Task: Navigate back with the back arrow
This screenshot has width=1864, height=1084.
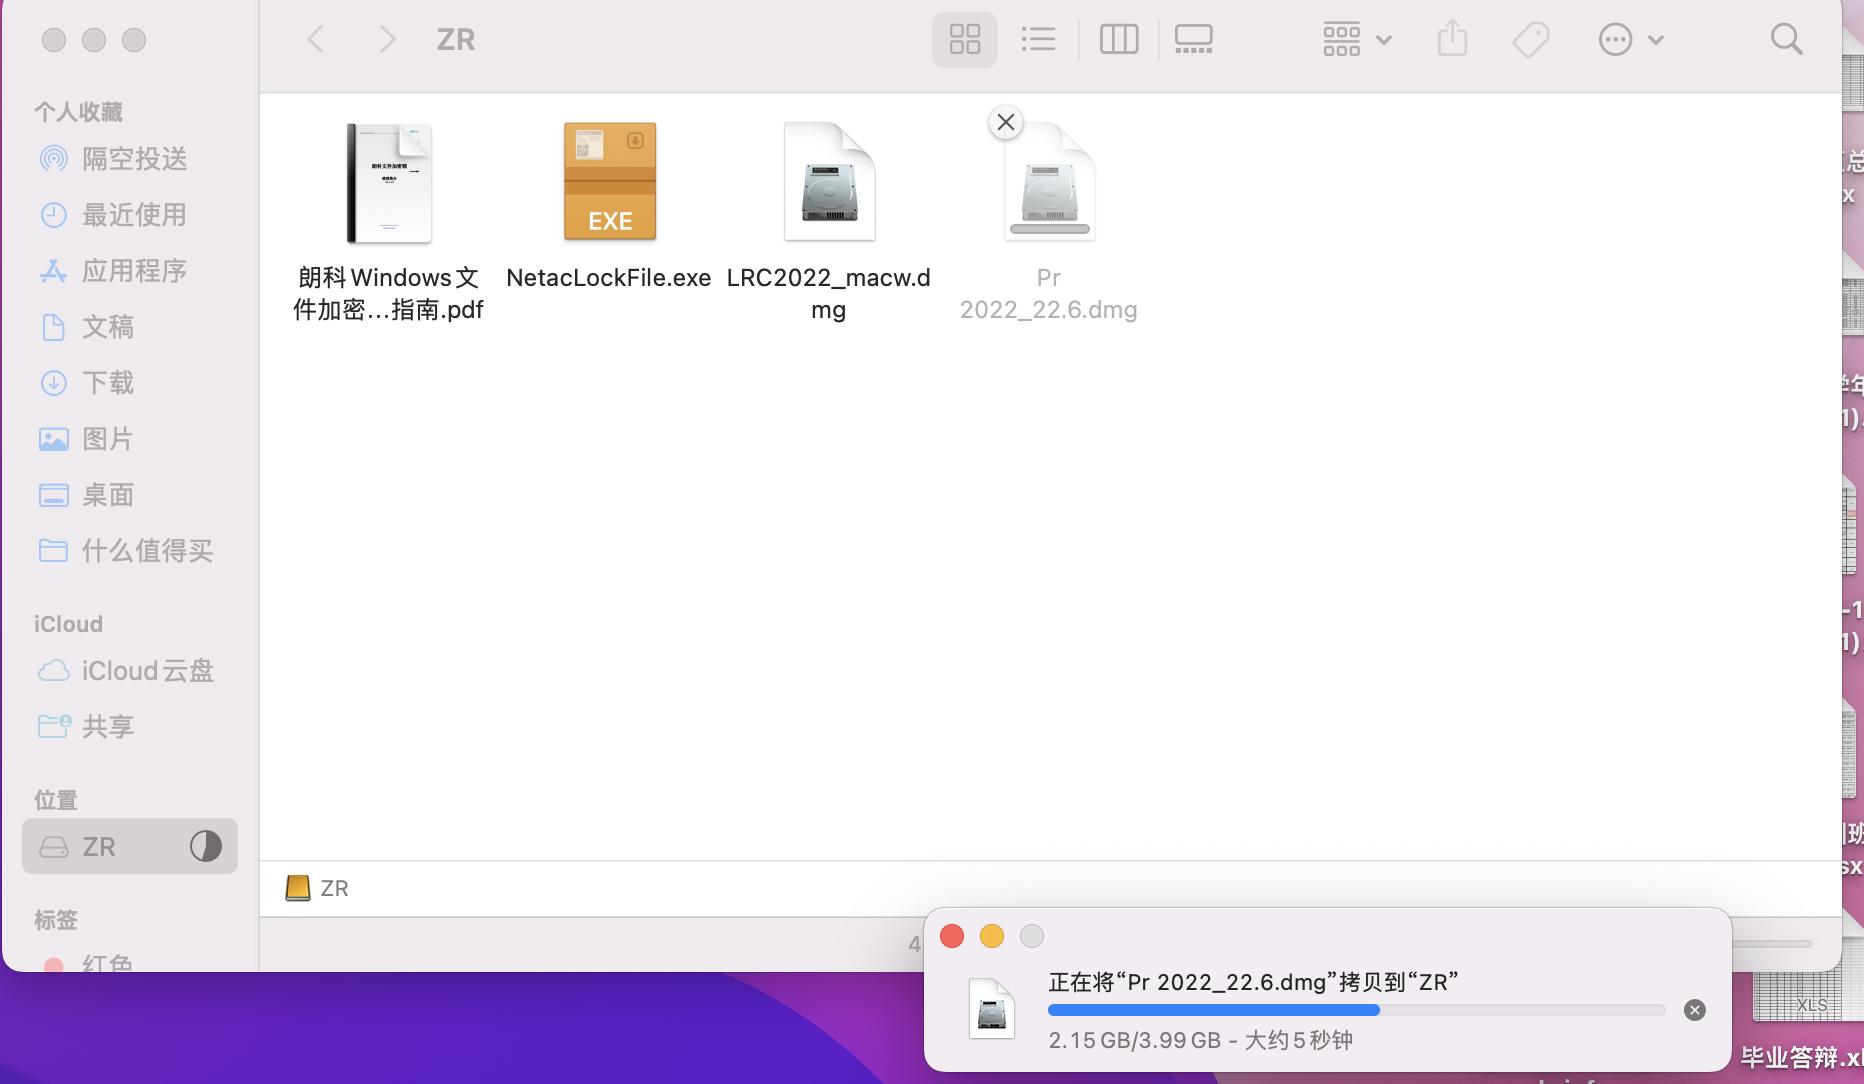Action: coord(315,39)
